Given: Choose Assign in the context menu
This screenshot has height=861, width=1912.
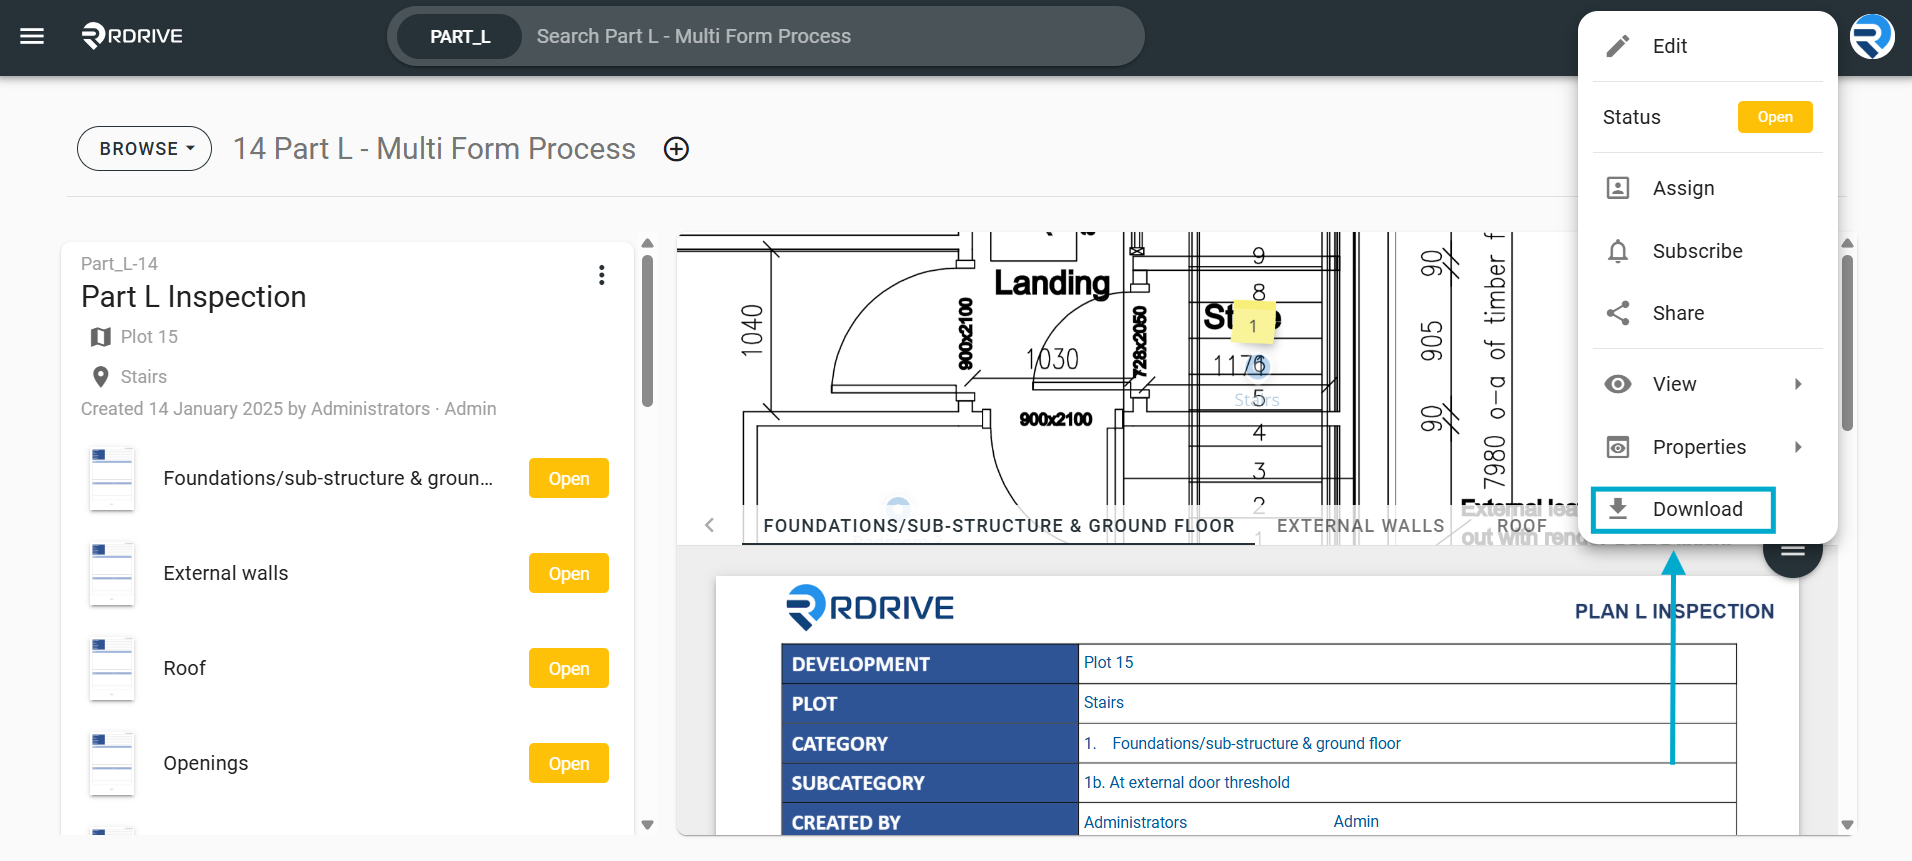Looking at the screenshot, I should 1707,188.
